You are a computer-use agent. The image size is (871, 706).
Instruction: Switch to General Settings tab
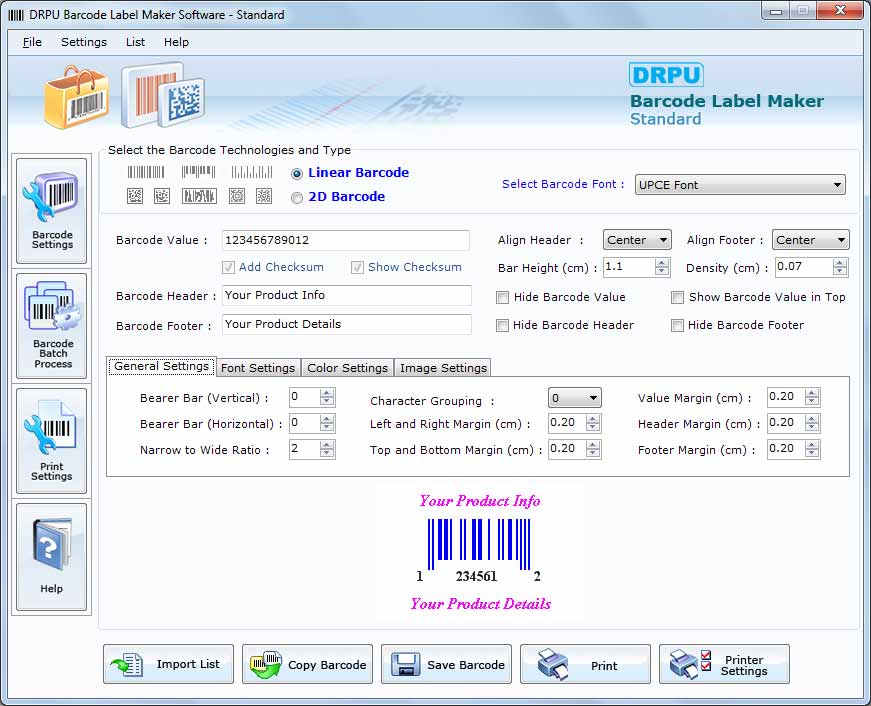coord(162,367)
